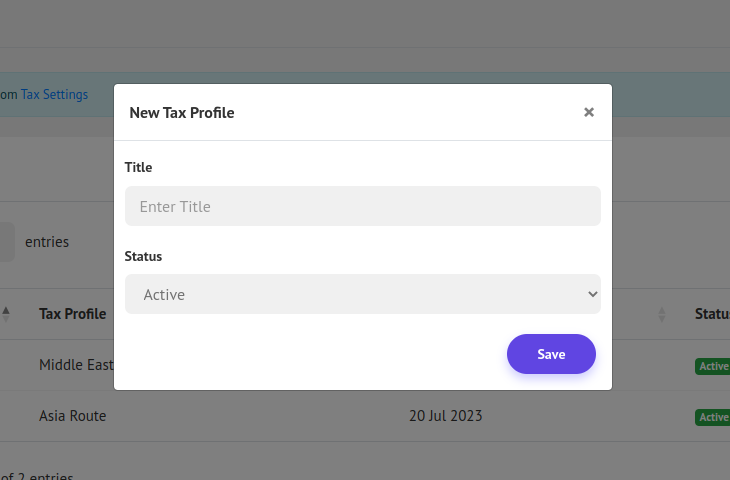Click the Status label in dialog
Image resolution: width=730 pixels, height=480 pixels.
point(143,256)
